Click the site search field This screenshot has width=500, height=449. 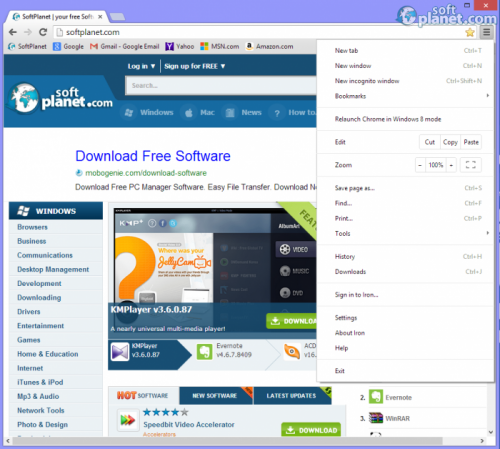click(x=221, y=86)
